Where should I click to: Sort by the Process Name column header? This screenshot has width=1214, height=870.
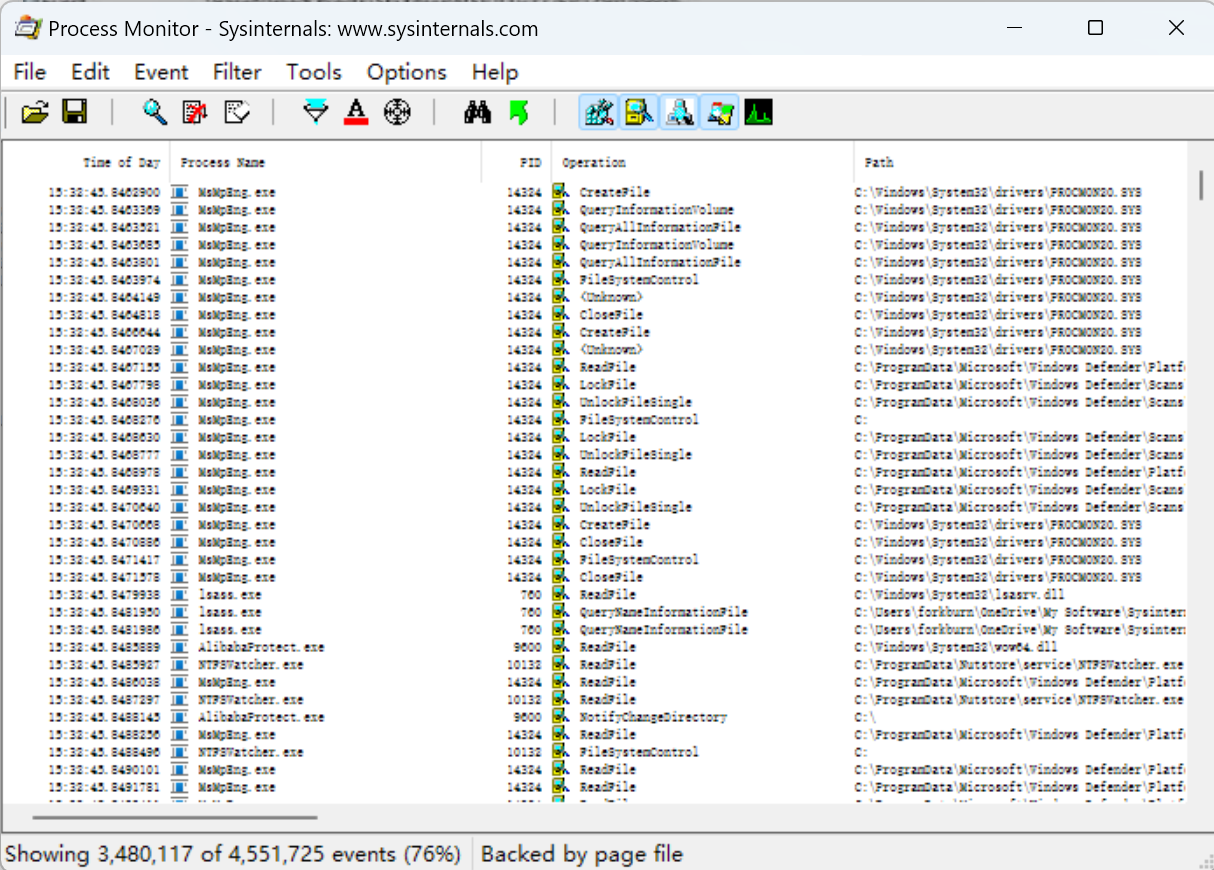pos(325,162)
